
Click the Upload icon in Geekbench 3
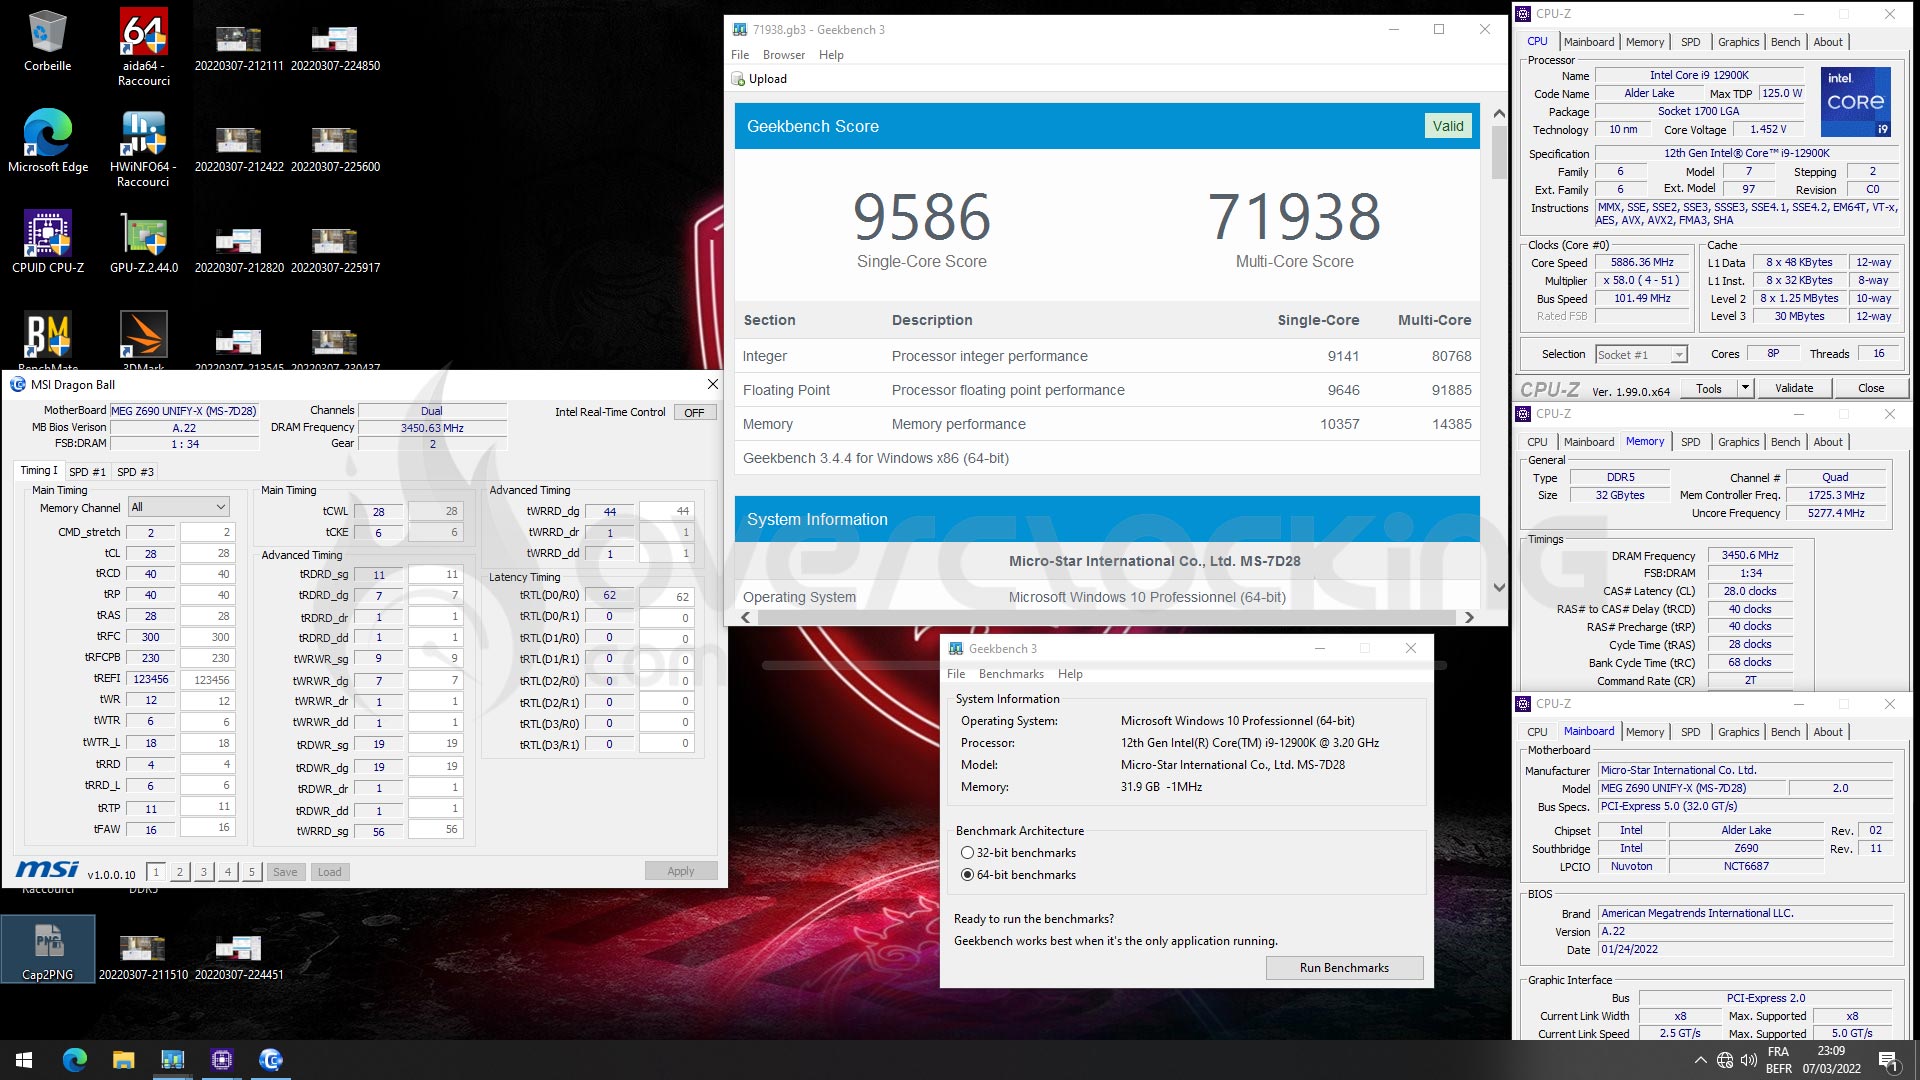739,79
